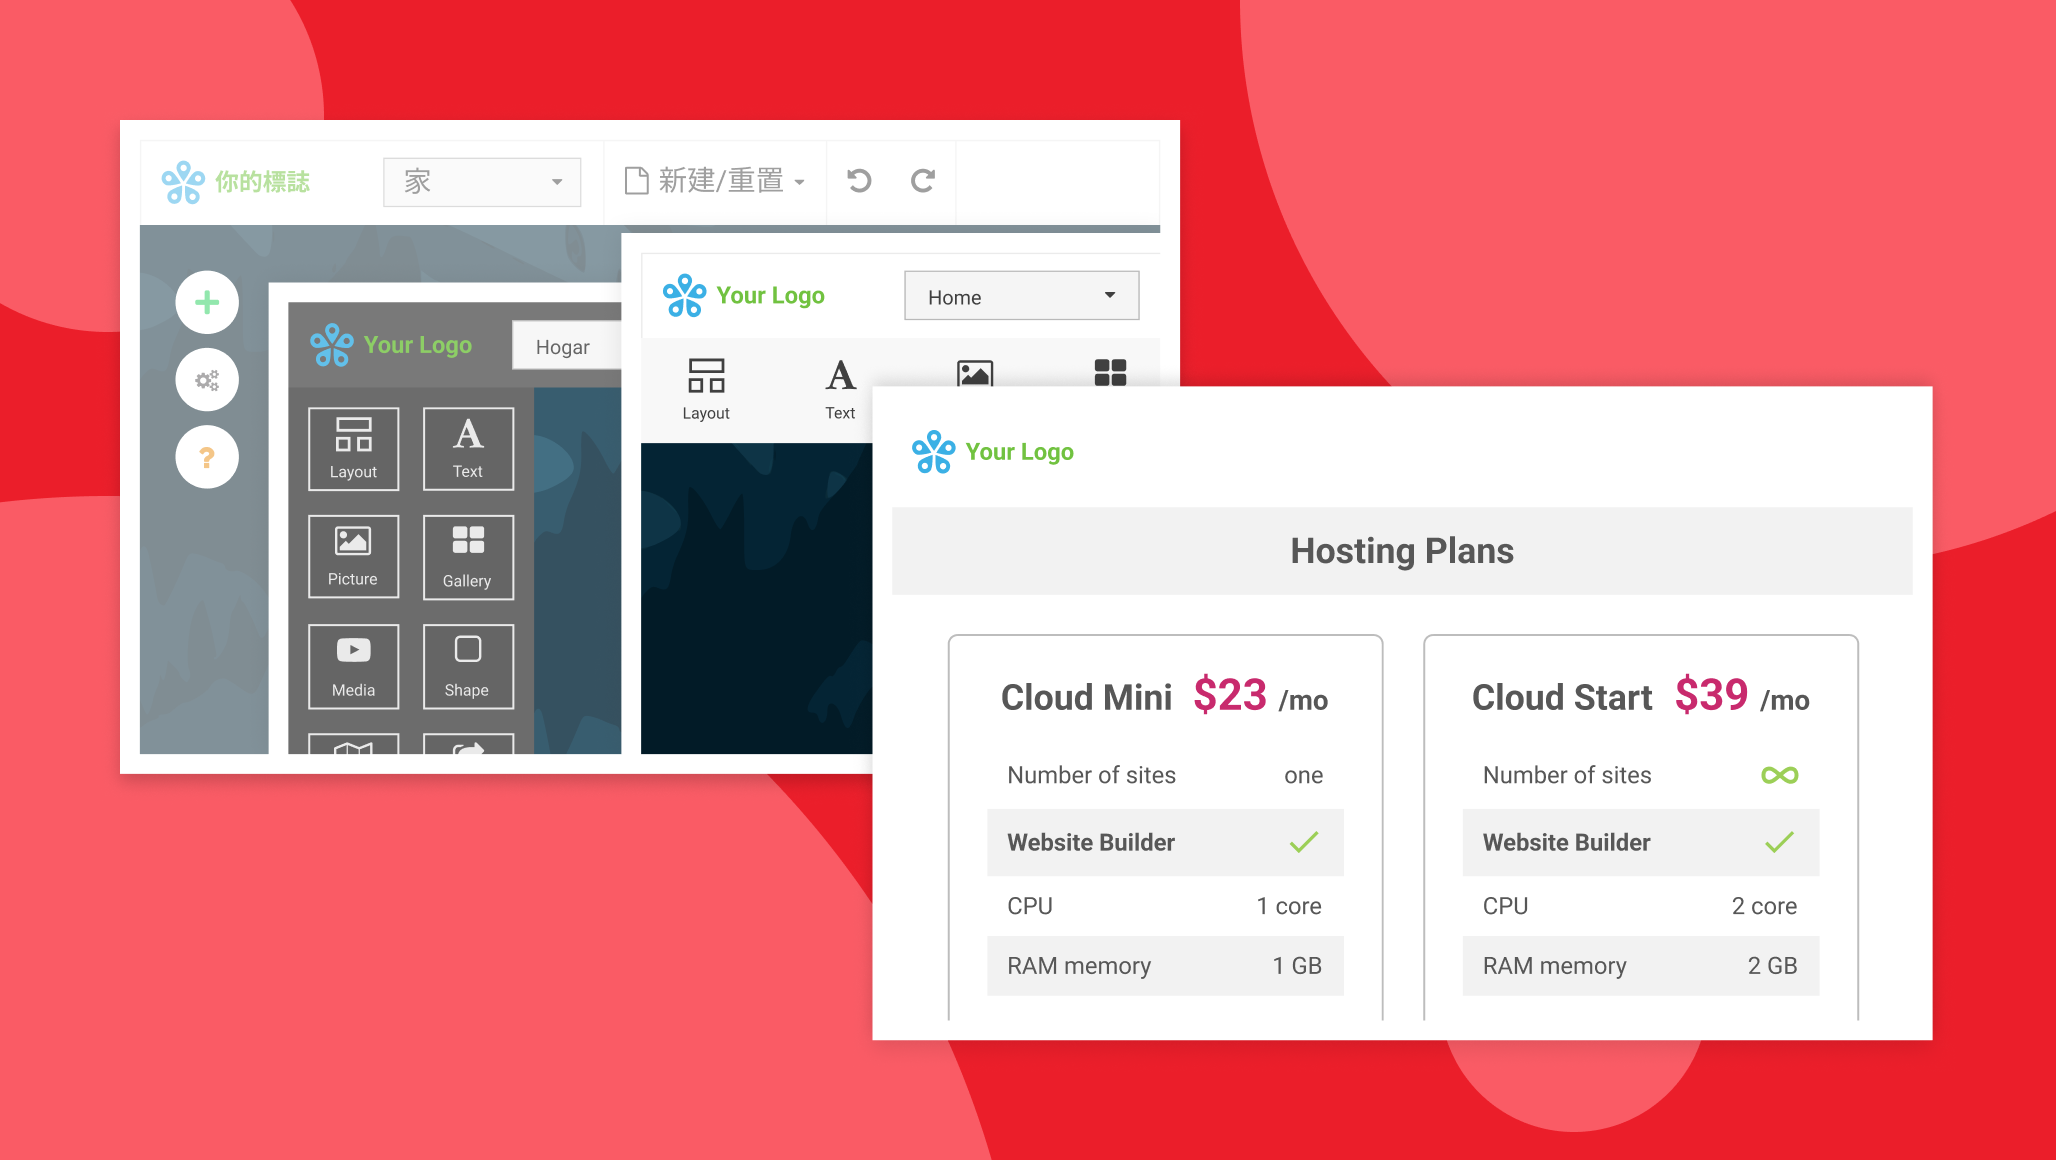The image size is (2056, 1160).
Task: Choose the Picture tool in dark panel
Action: pyautogui.click(x=353, y=556)
